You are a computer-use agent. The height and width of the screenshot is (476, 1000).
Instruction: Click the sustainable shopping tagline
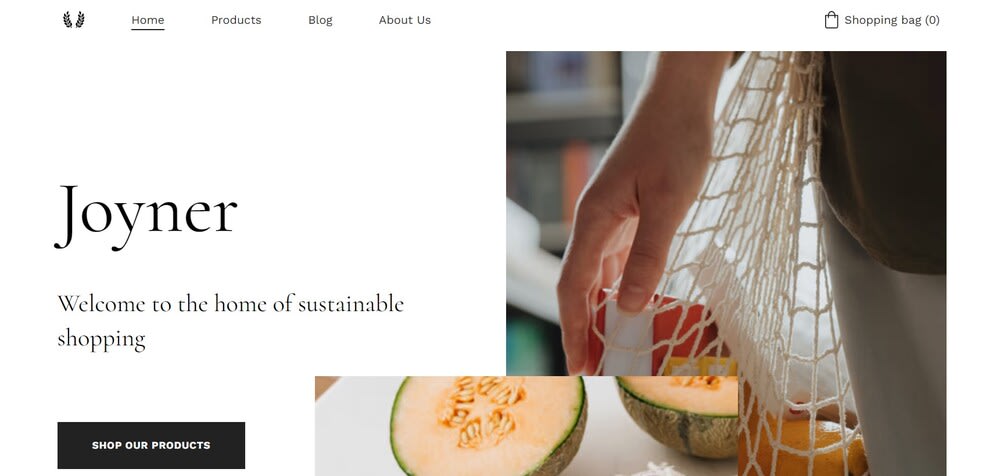click(x=230, y=321)
